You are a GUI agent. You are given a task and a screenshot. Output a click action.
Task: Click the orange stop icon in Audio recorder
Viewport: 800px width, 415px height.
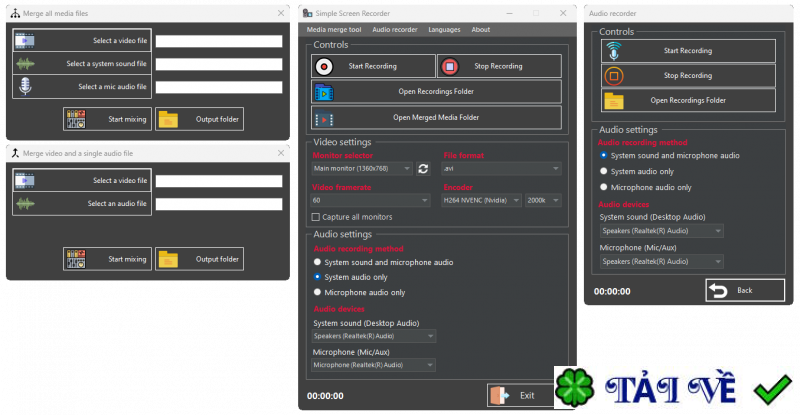point(614,76)
